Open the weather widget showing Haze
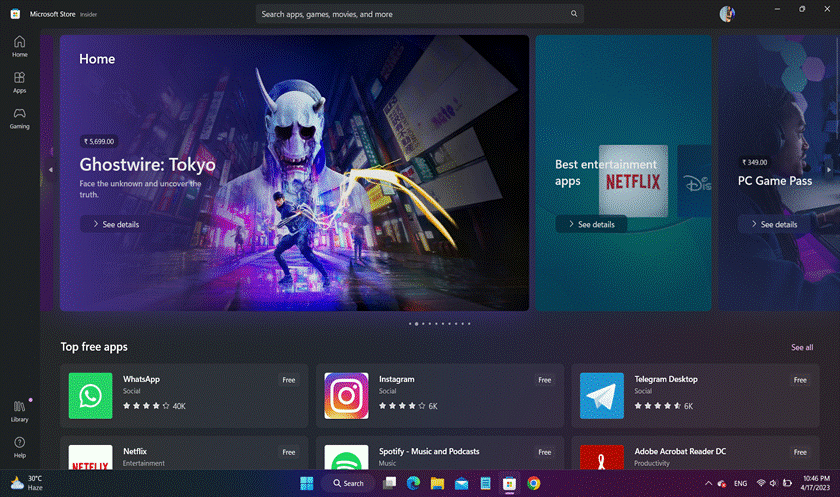The image size is (840, 497). pyautogui.click(x=27, y=483)
